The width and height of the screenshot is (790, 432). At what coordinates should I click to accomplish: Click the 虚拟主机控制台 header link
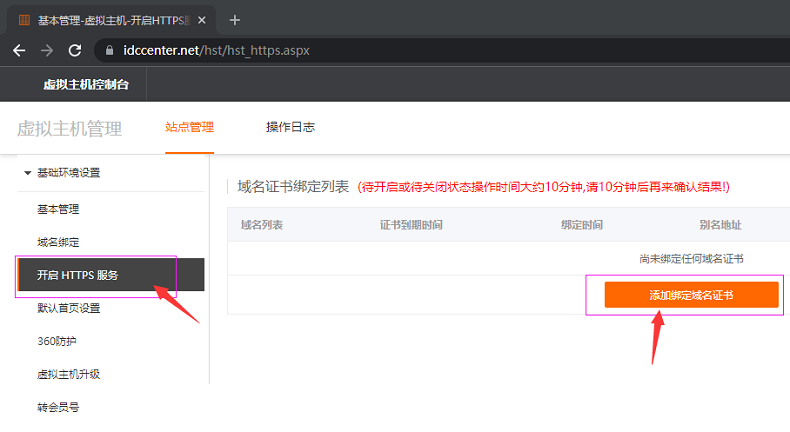(86, 85)
